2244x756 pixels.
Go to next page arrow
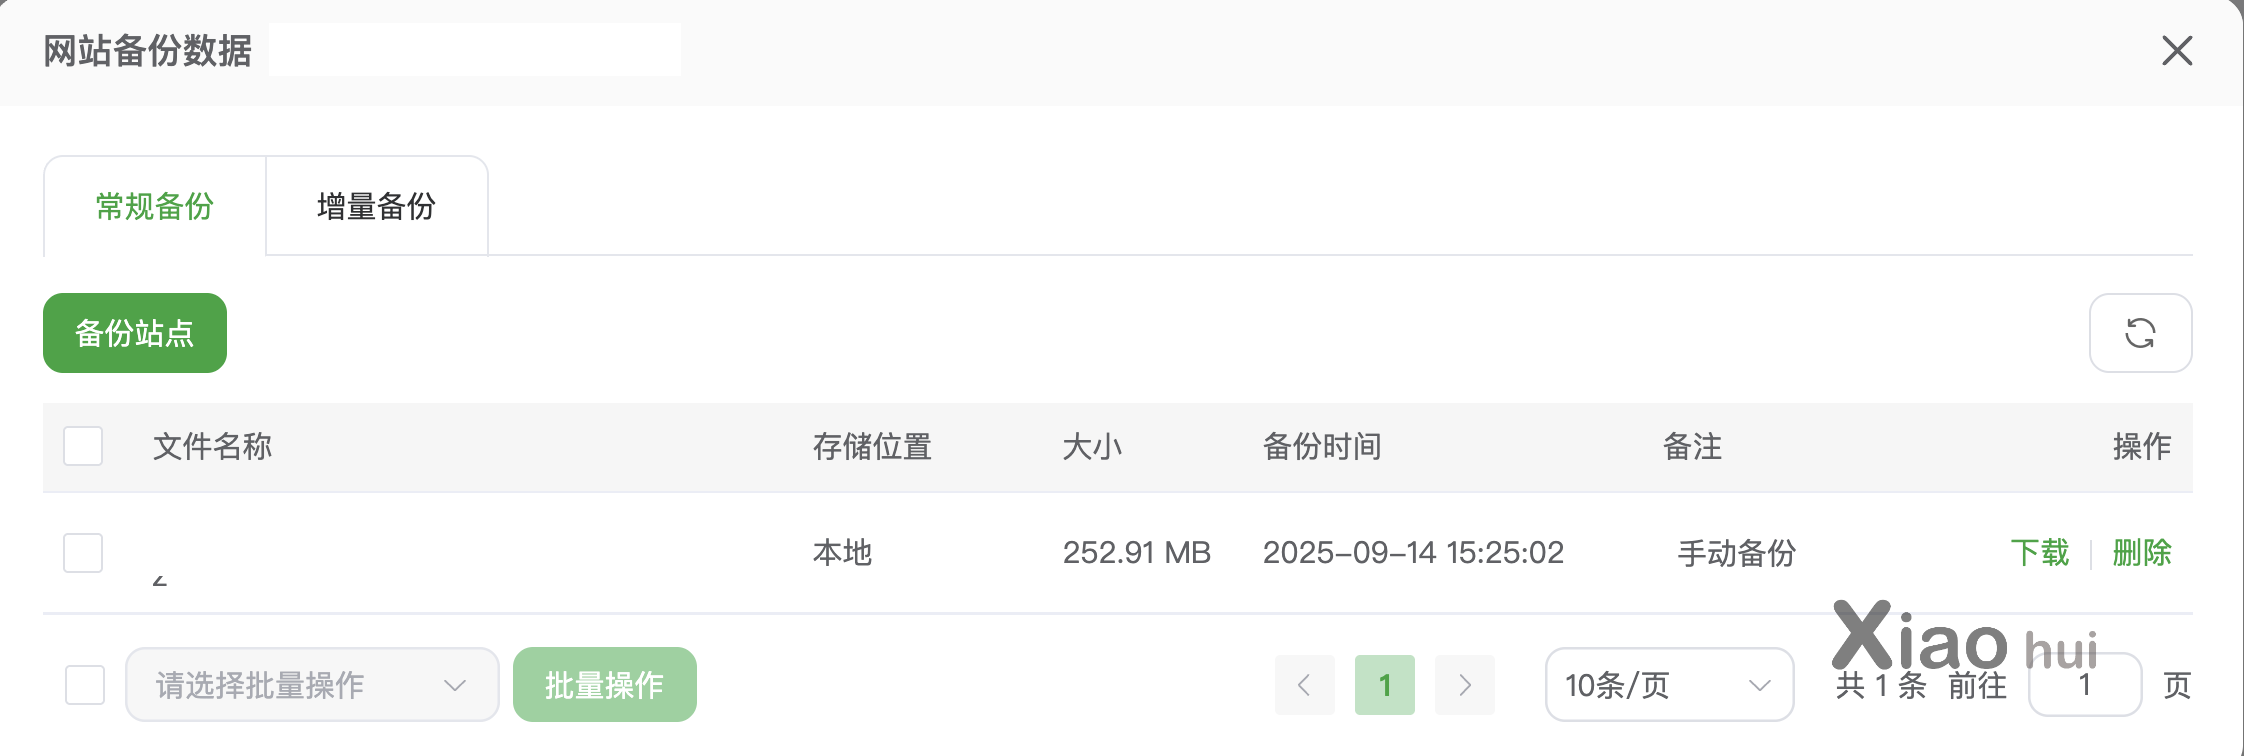tap(1464, 685)
